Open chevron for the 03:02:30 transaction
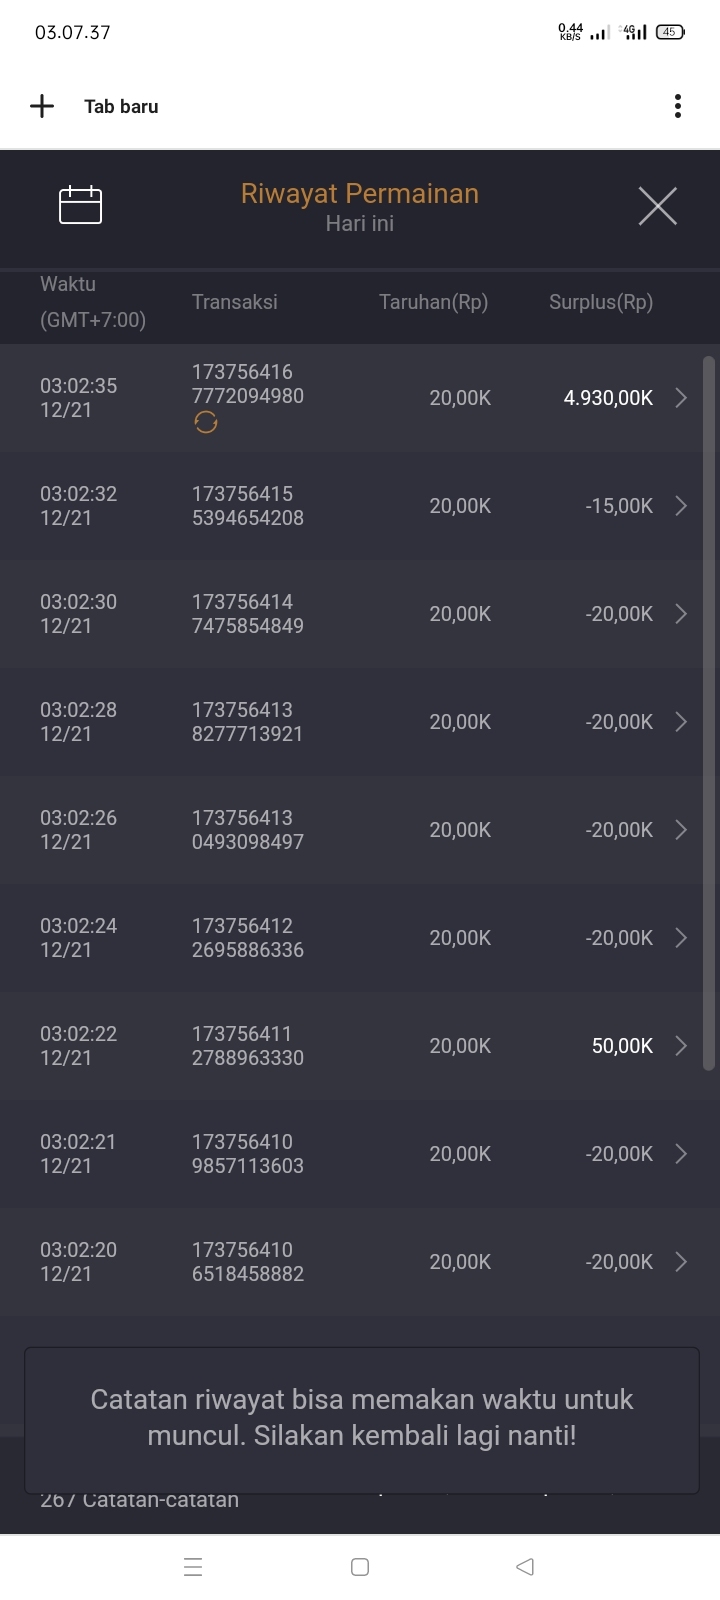Image resolution: width=720 pixels, height=1600 pixels. coord(681,614)
